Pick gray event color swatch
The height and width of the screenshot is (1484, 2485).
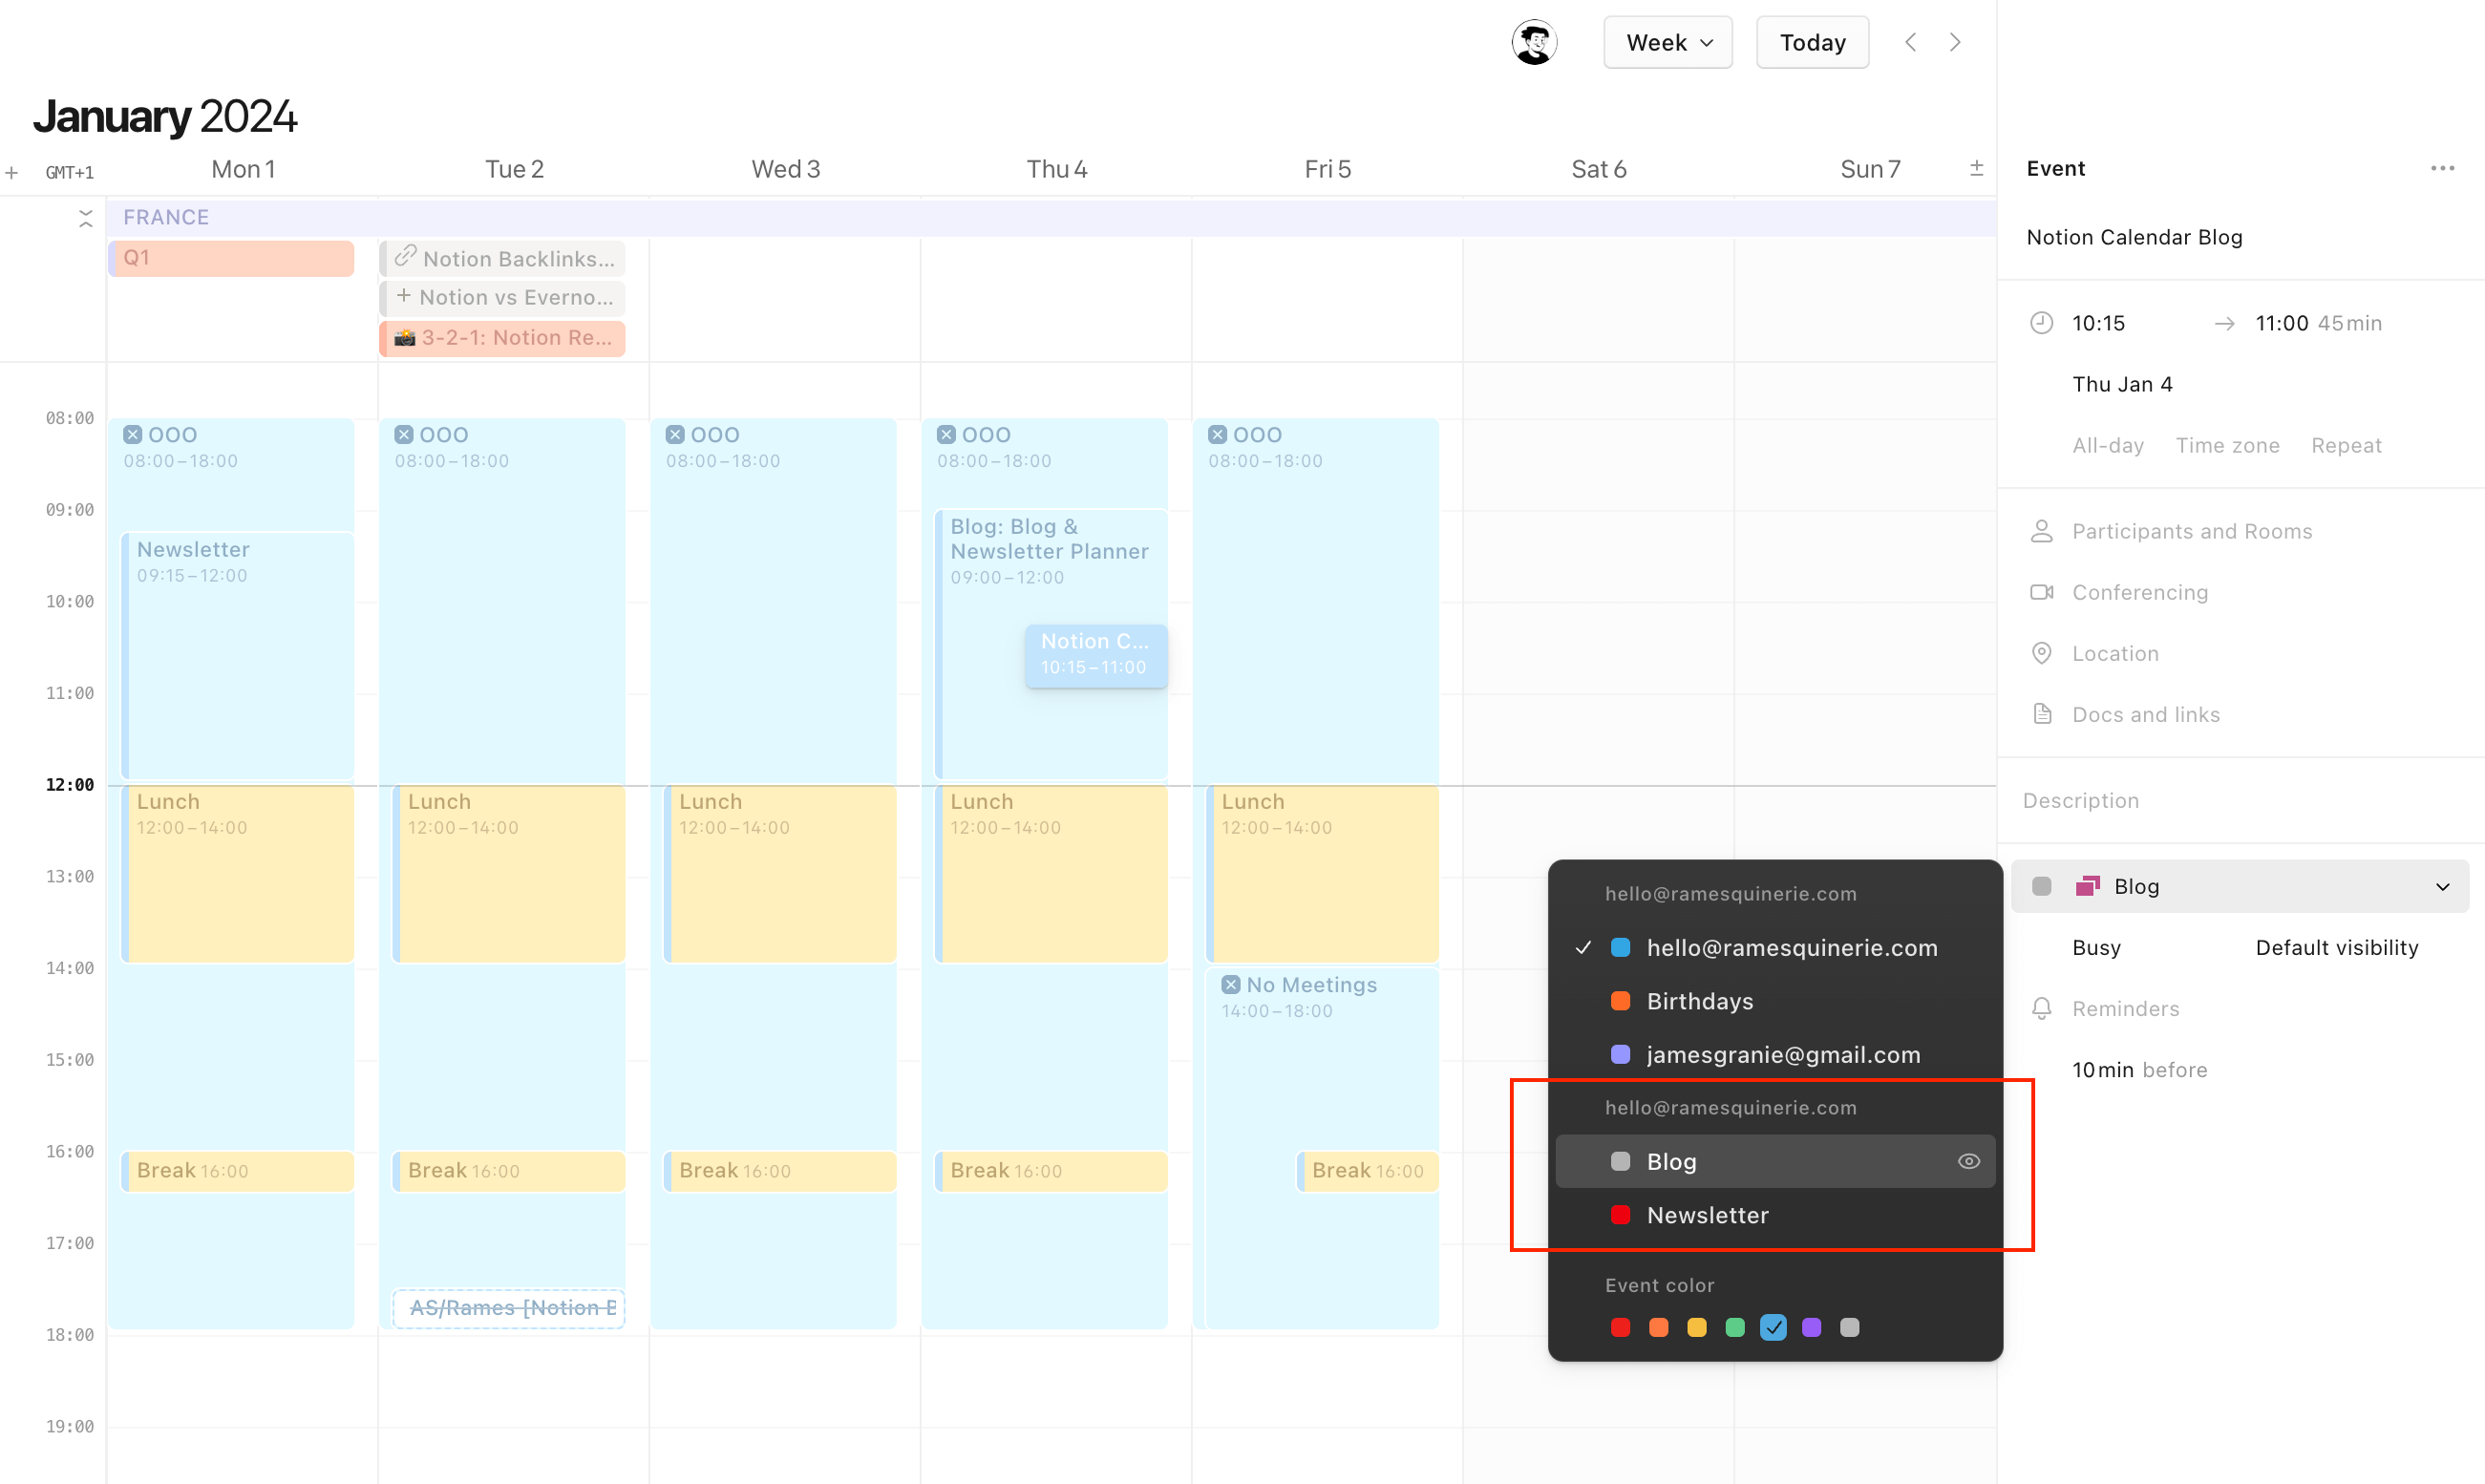coord(1849,1327)
